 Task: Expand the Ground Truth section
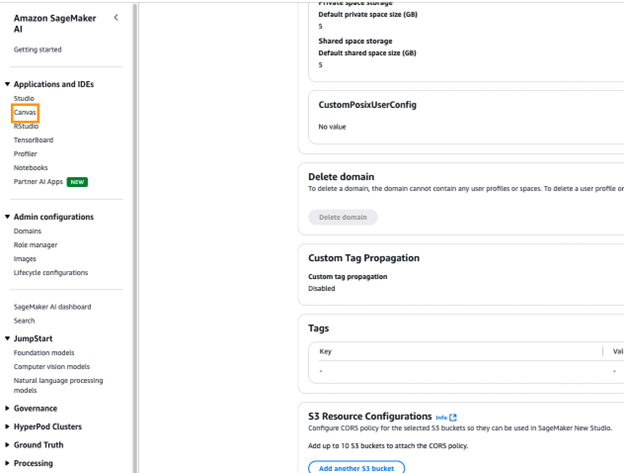[7, 445]
